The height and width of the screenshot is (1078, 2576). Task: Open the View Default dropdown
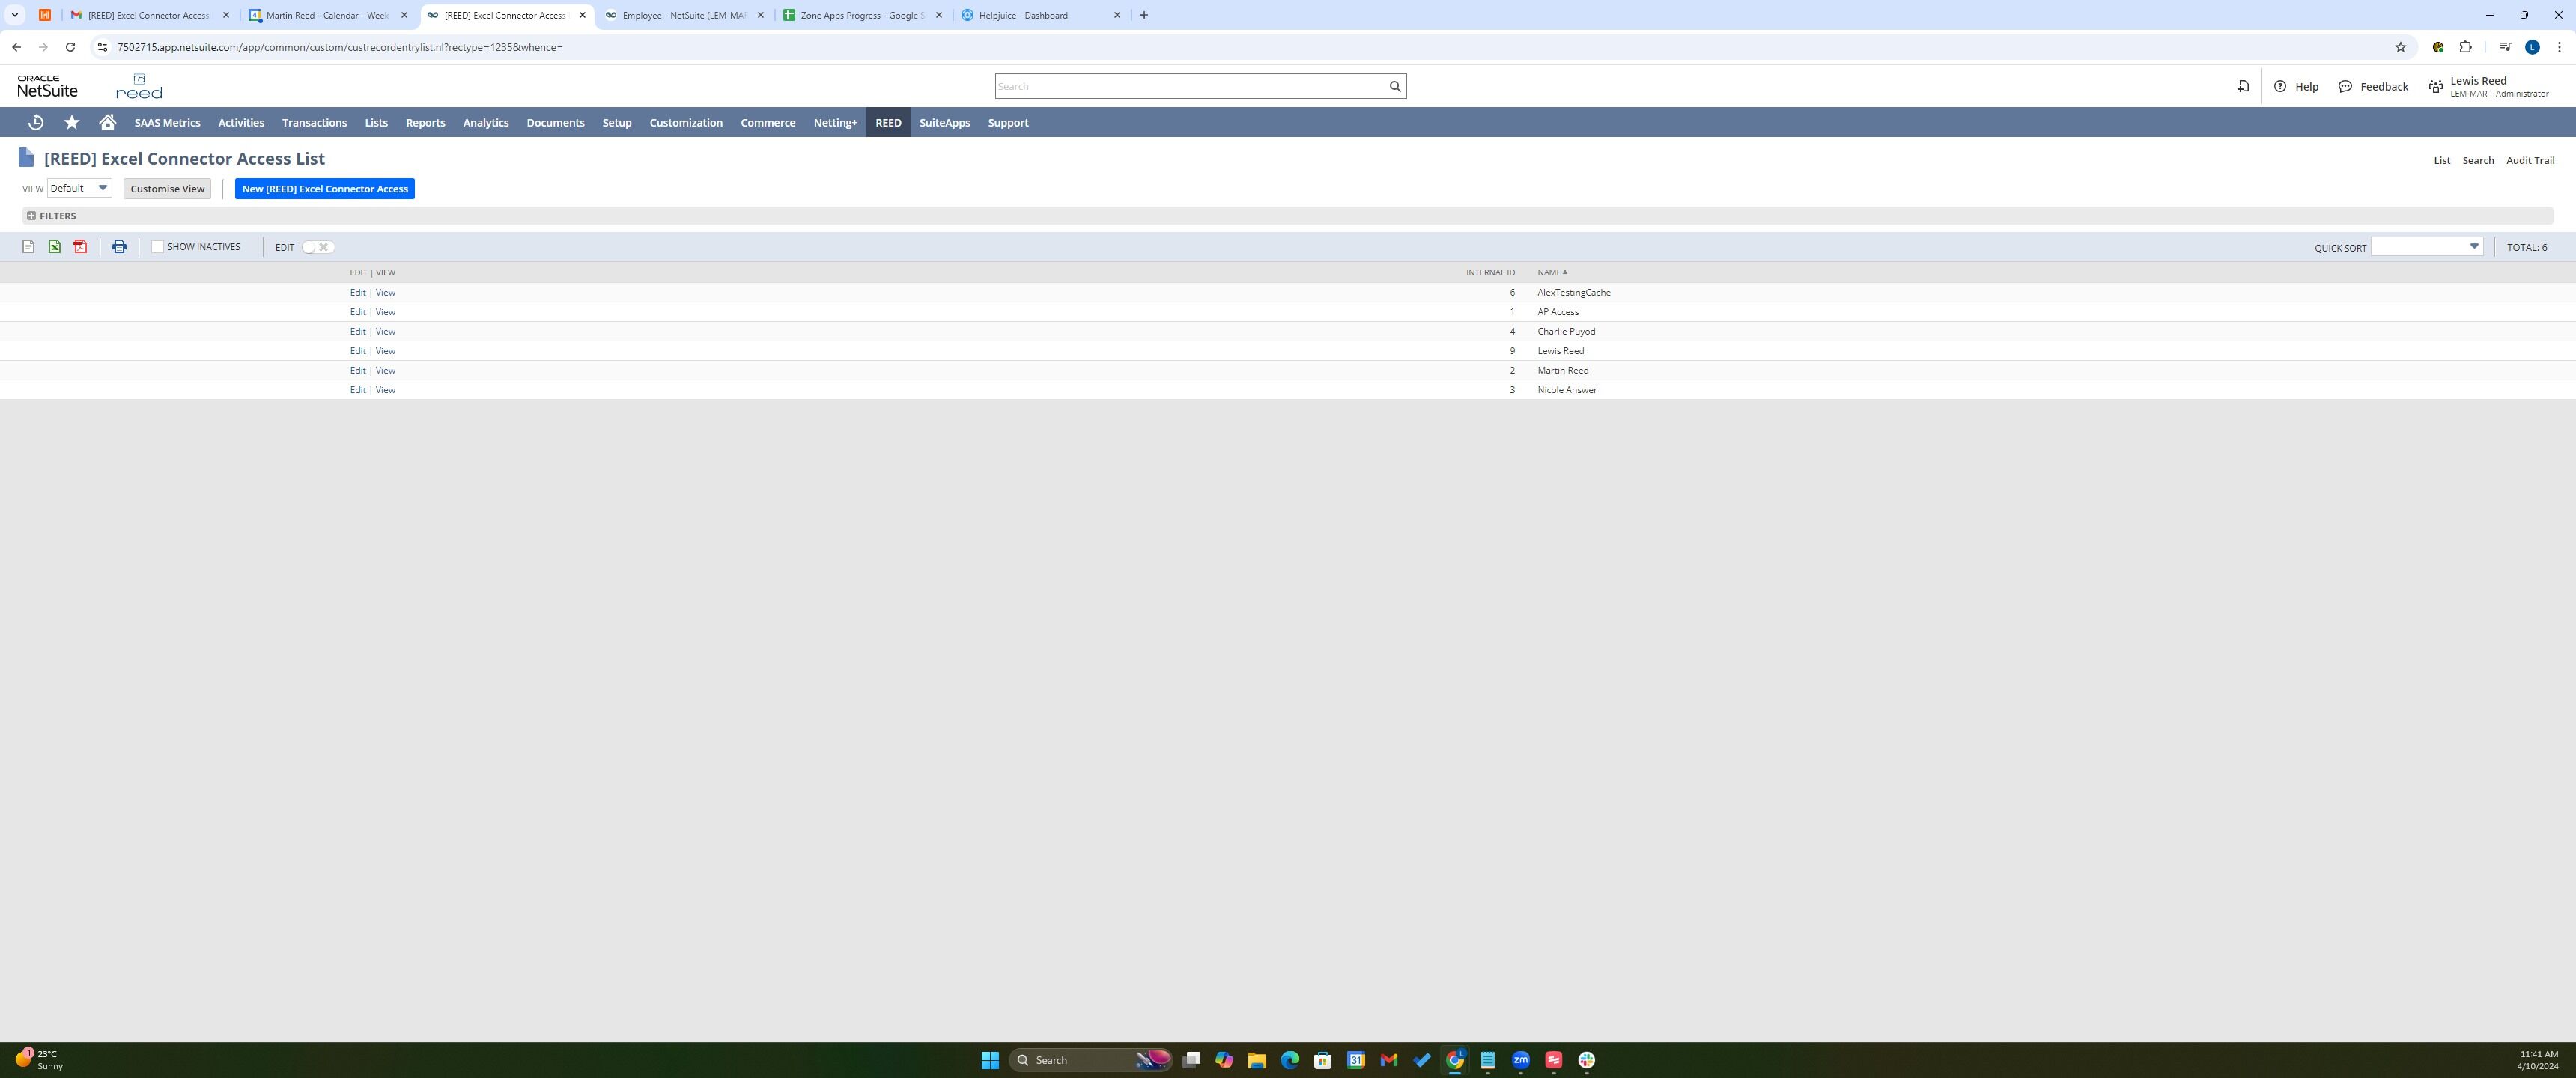coord(79,188)
